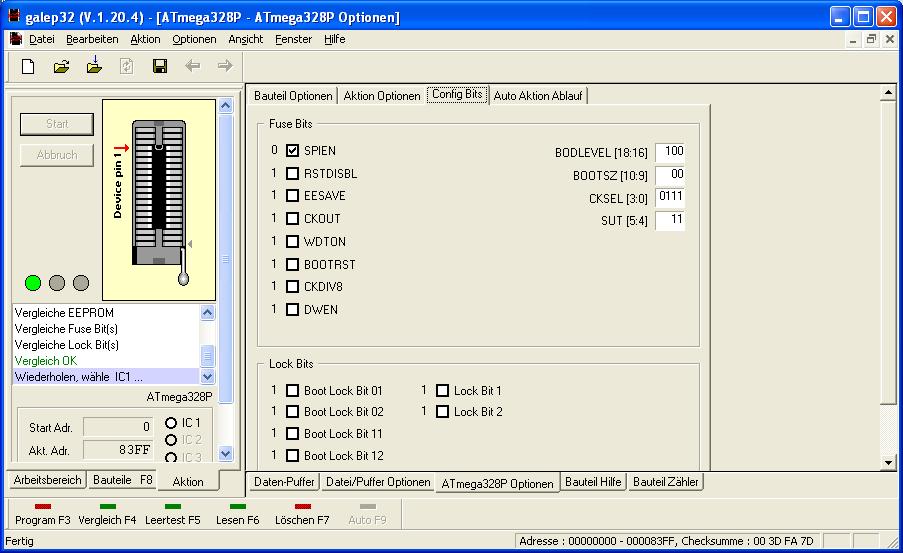Open the Fenster menu
Image resolution: width=903 pixels, height=553 pixels.
point(293,39)
